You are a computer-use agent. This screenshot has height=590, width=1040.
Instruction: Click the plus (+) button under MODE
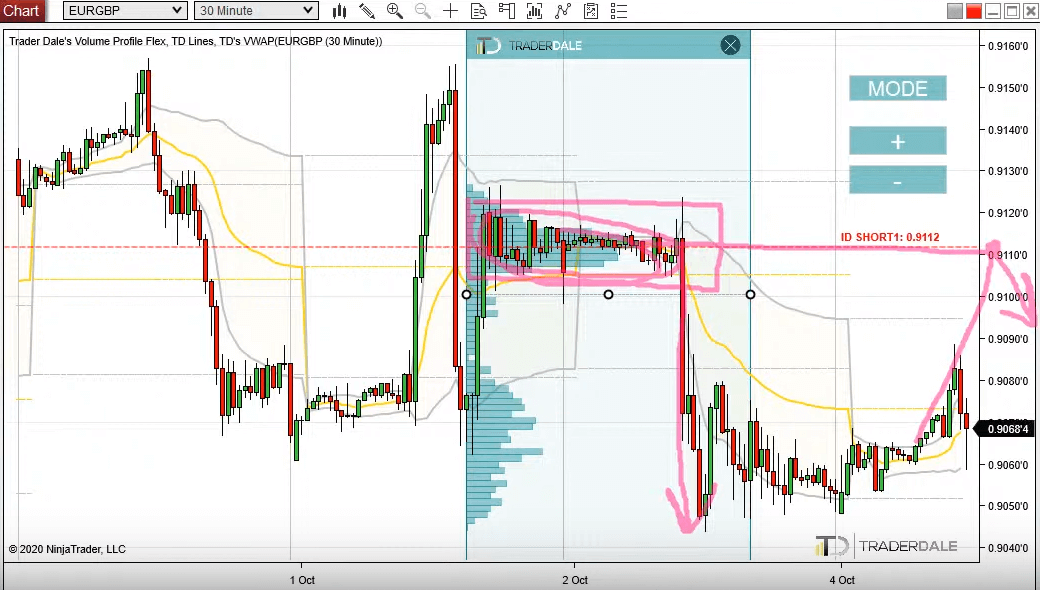(x=897, y=141)
